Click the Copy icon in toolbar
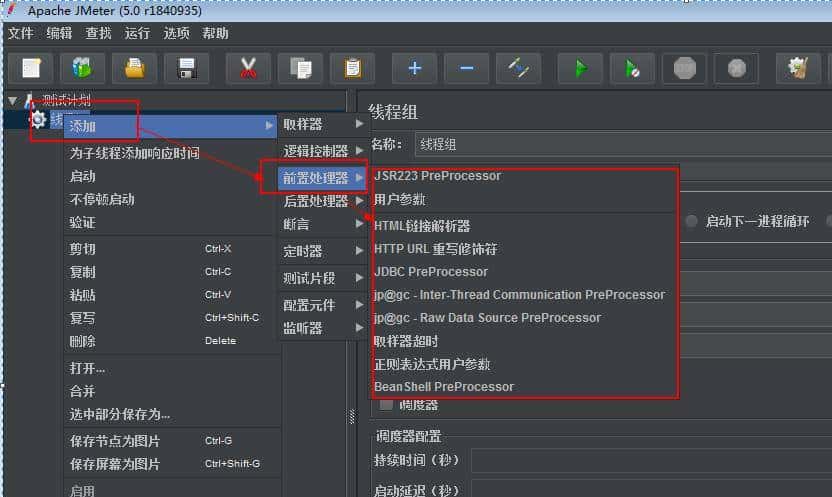This screenshot has width=832, height=497. [x=300, y=68]
